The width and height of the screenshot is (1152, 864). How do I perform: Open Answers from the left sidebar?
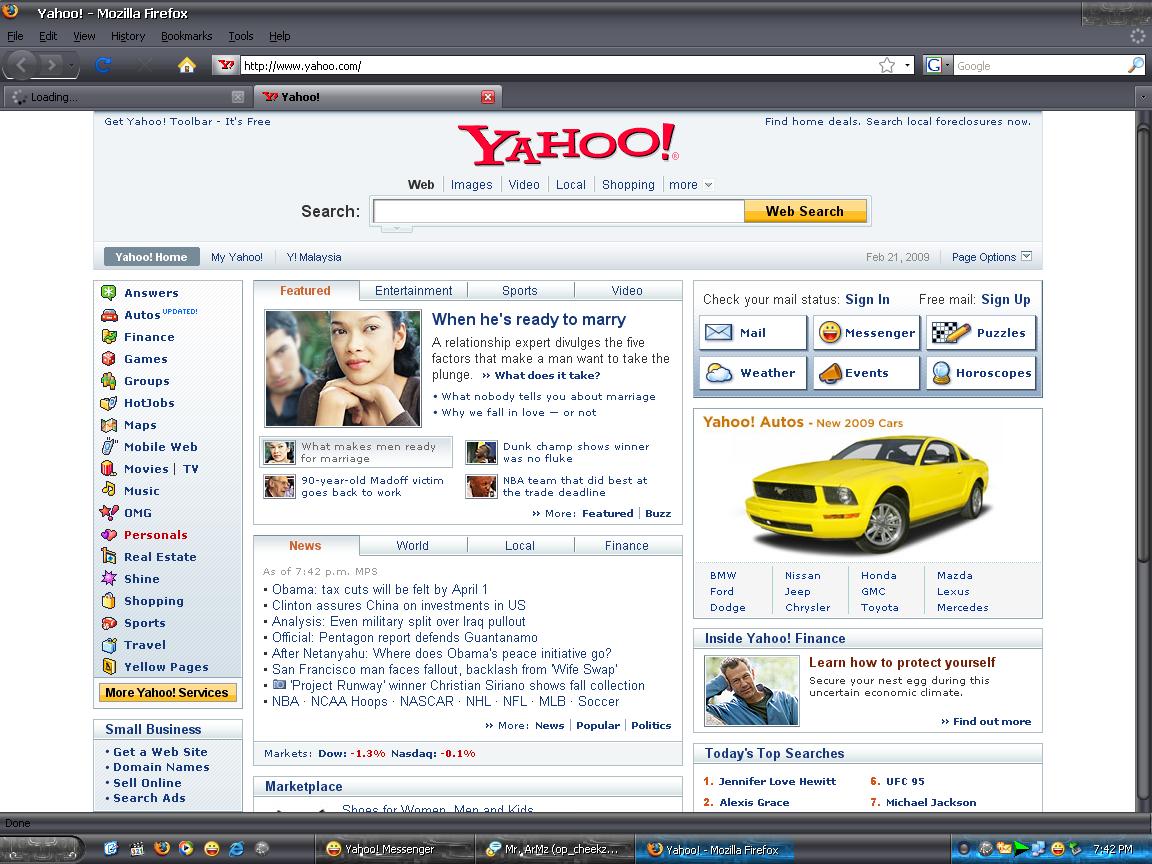coord(151,292)
